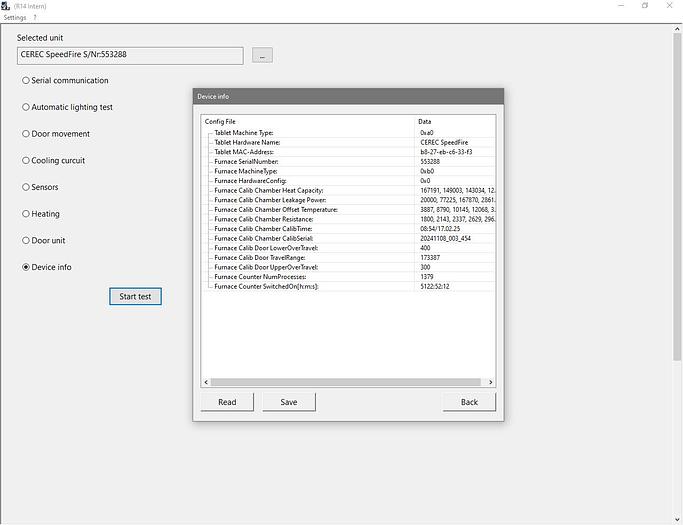Select the Furnace SerialNumber row
Viewport: 683px width, 525px height.
point(246,161)
